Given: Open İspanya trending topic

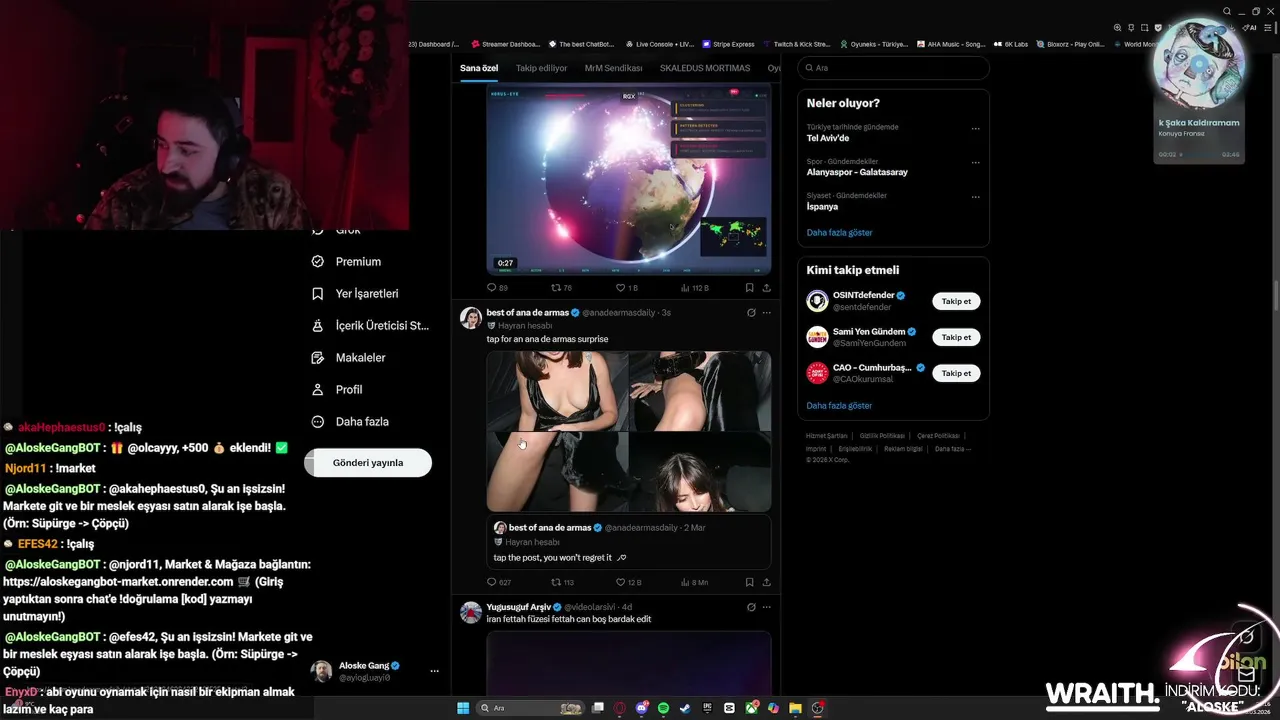Looking at the screenshot, I should pyautogui.click(x=822, y=207).
